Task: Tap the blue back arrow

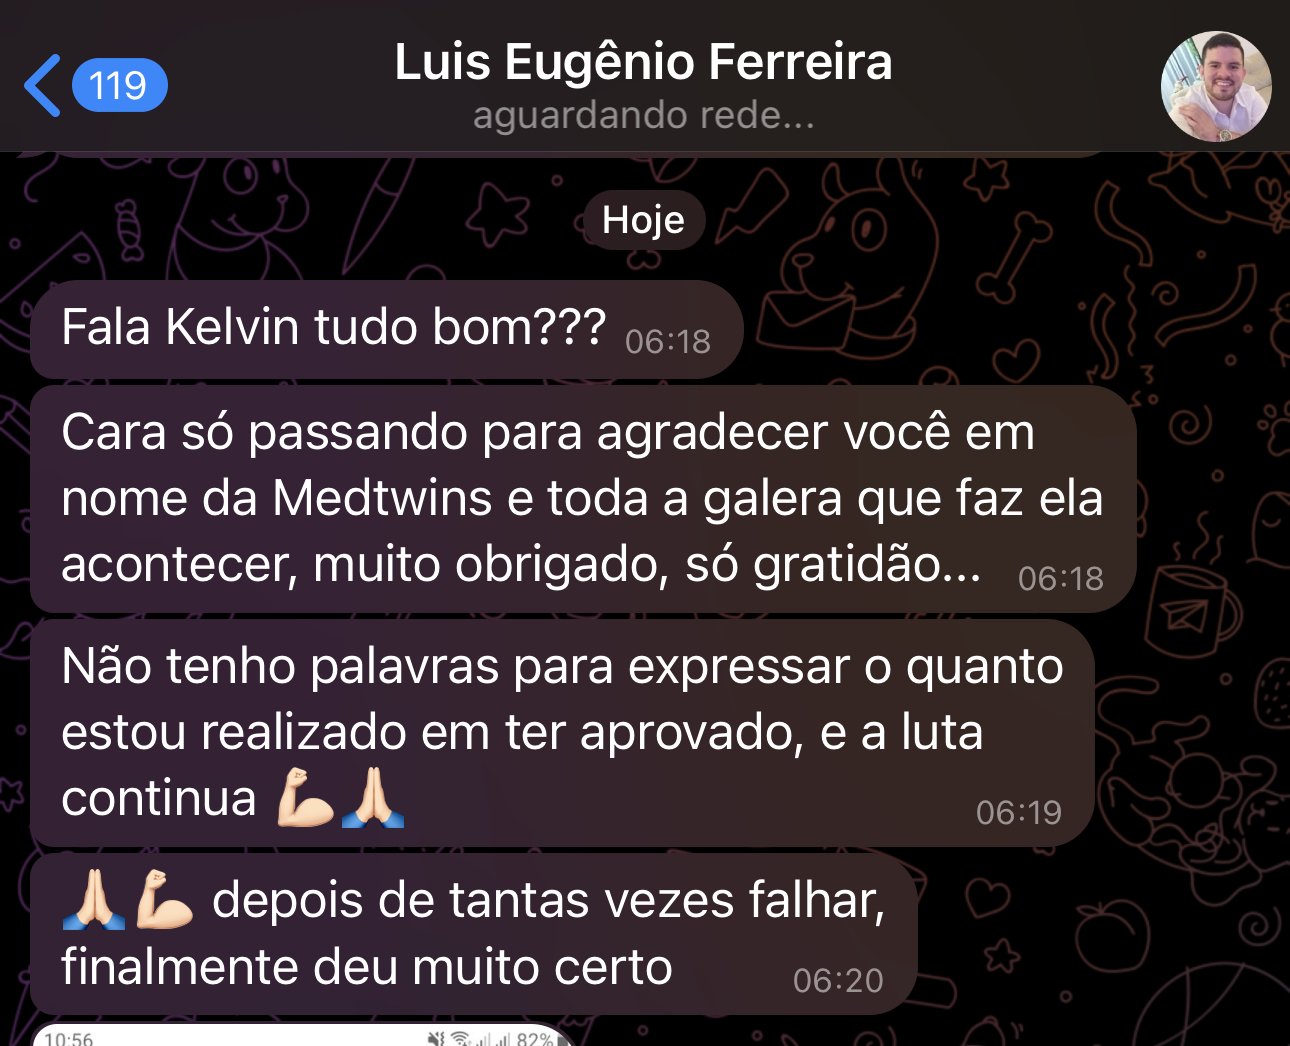Action: coord(42,85)
